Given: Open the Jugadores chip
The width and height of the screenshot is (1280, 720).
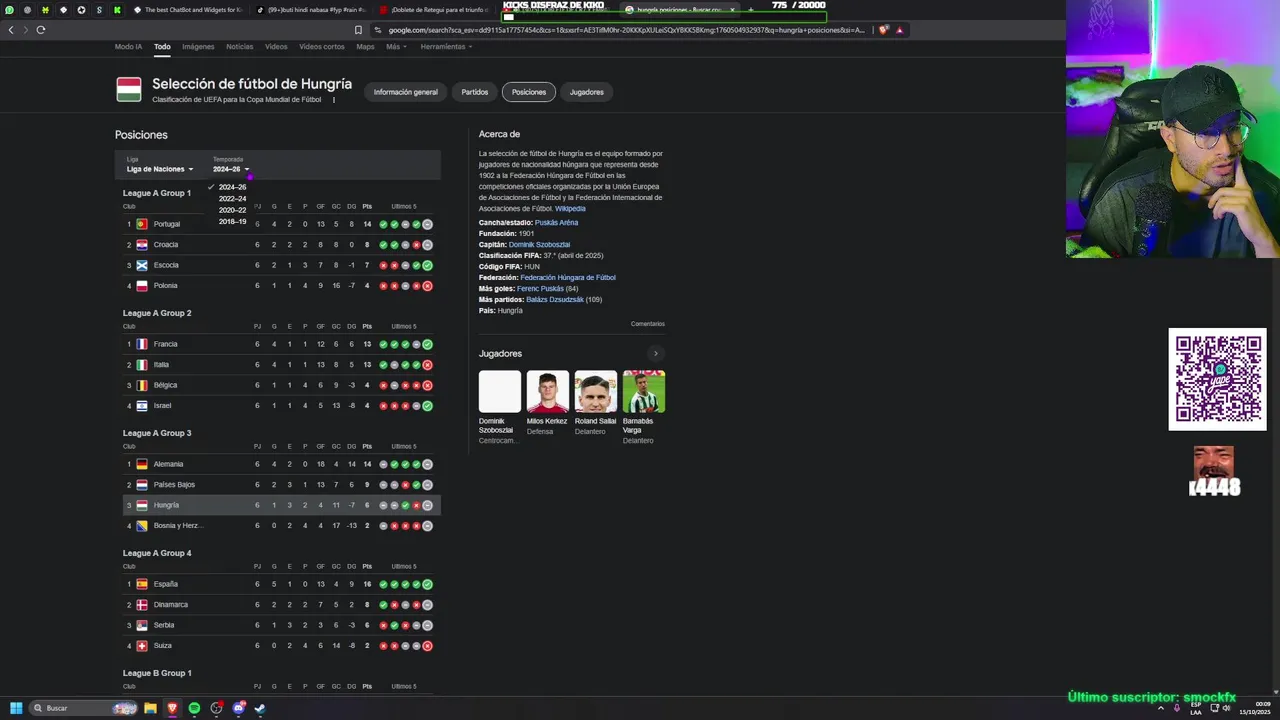Looking at the screenshot, I should point(587,92).
